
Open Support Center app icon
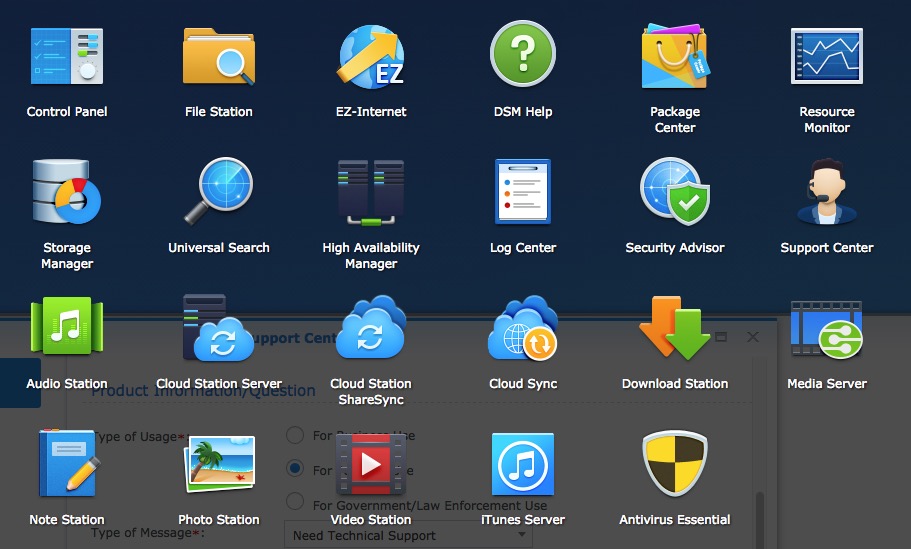tap(827, 191)
